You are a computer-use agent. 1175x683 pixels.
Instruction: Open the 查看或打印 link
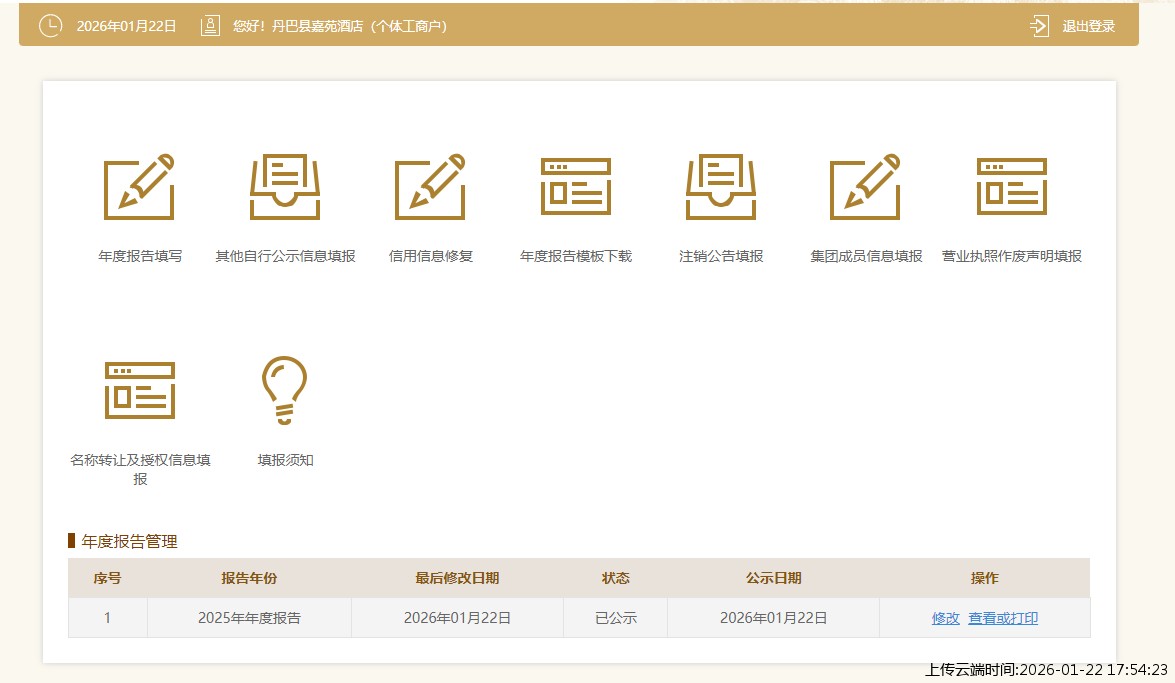click(x=1003, y=618)
